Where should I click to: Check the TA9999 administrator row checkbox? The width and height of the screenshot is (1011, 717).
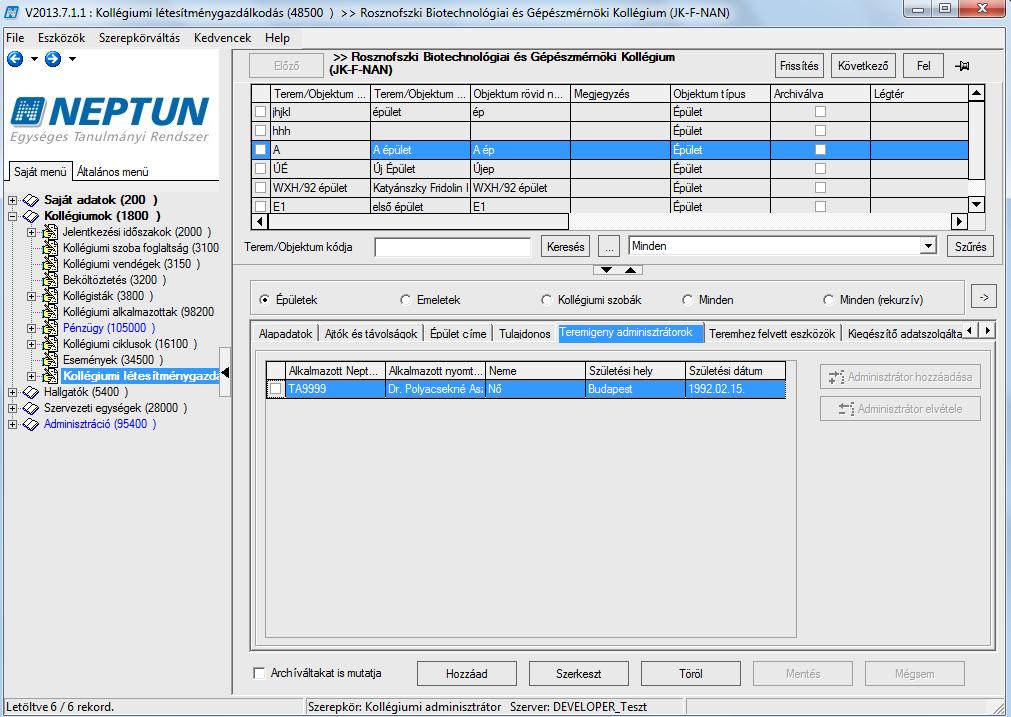pos(276,389)
